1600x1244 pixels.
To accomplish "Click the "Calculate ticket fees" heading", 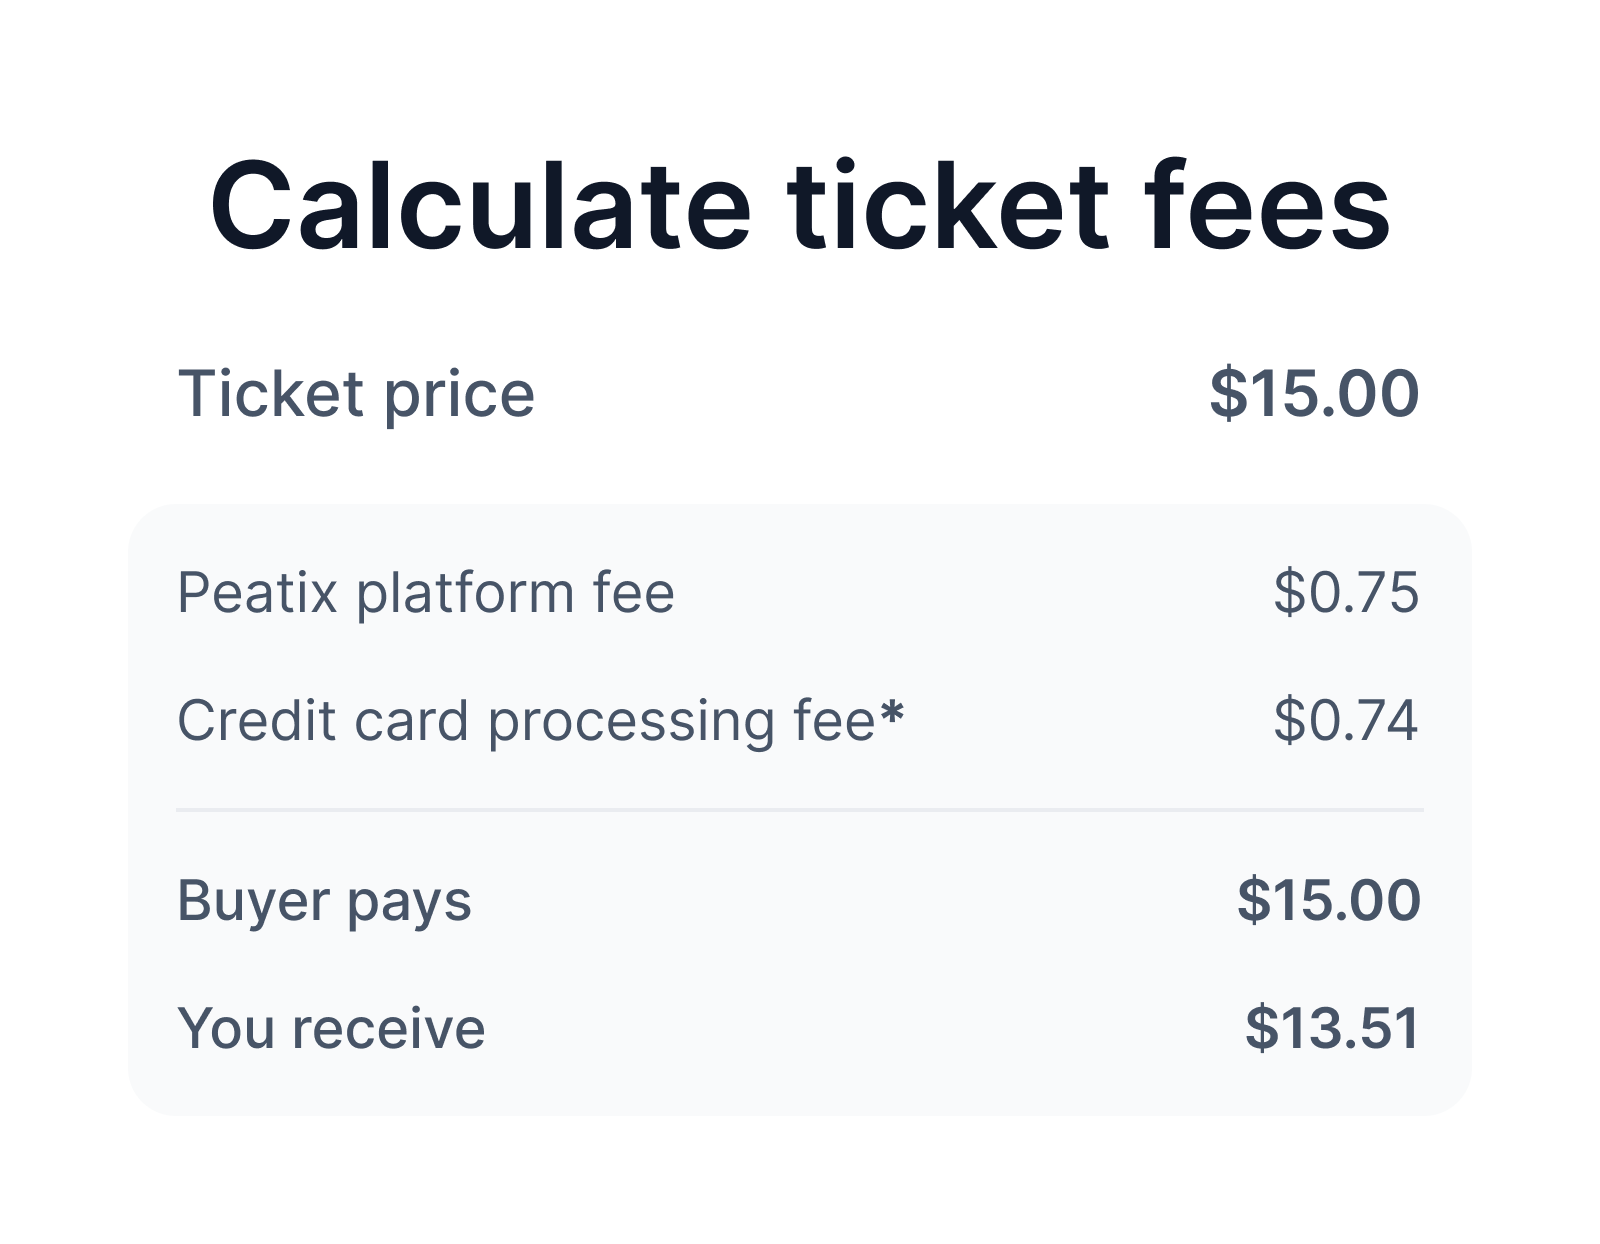I will point(800,207).
